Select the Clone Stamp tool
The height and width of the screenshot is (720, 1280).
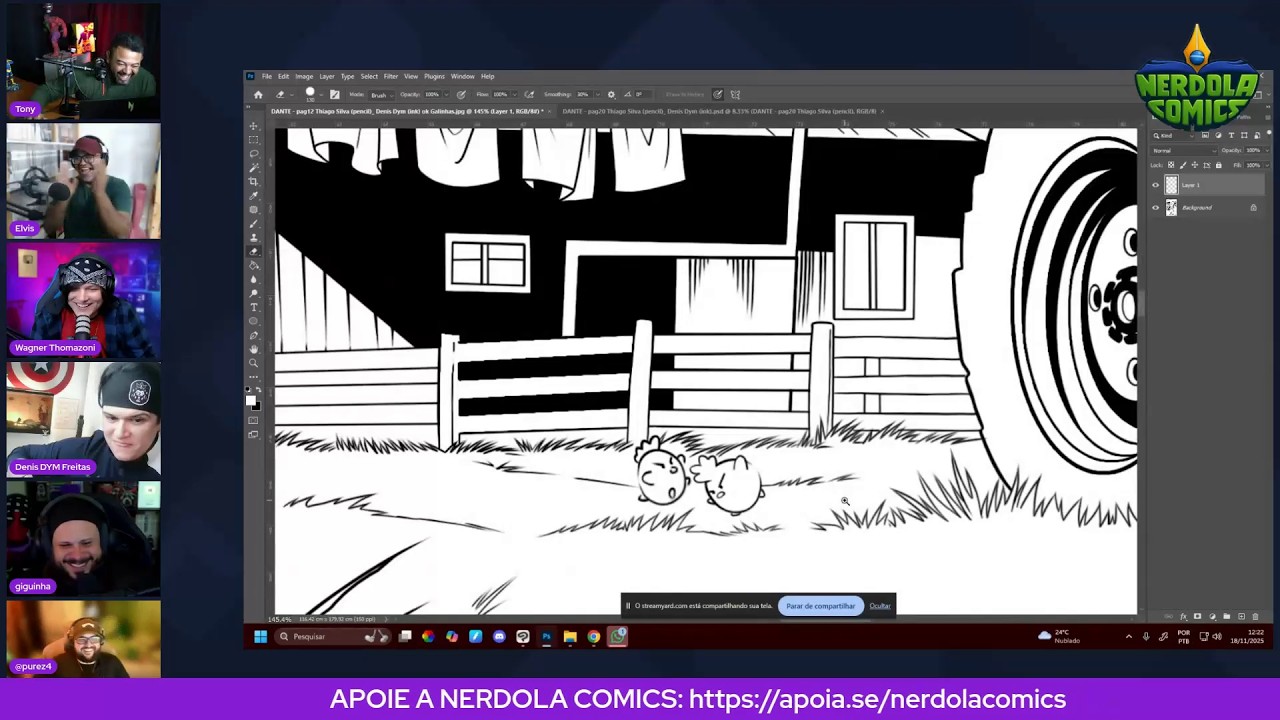[253, 238]
